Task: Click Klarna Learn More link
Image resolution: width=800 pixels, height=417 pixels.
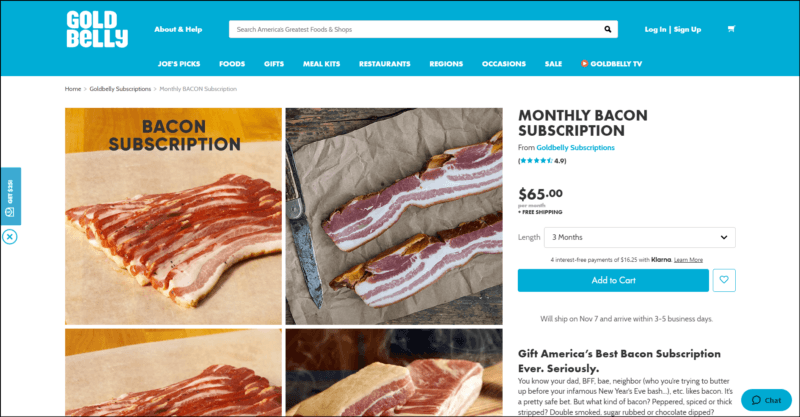Action: 688,260
